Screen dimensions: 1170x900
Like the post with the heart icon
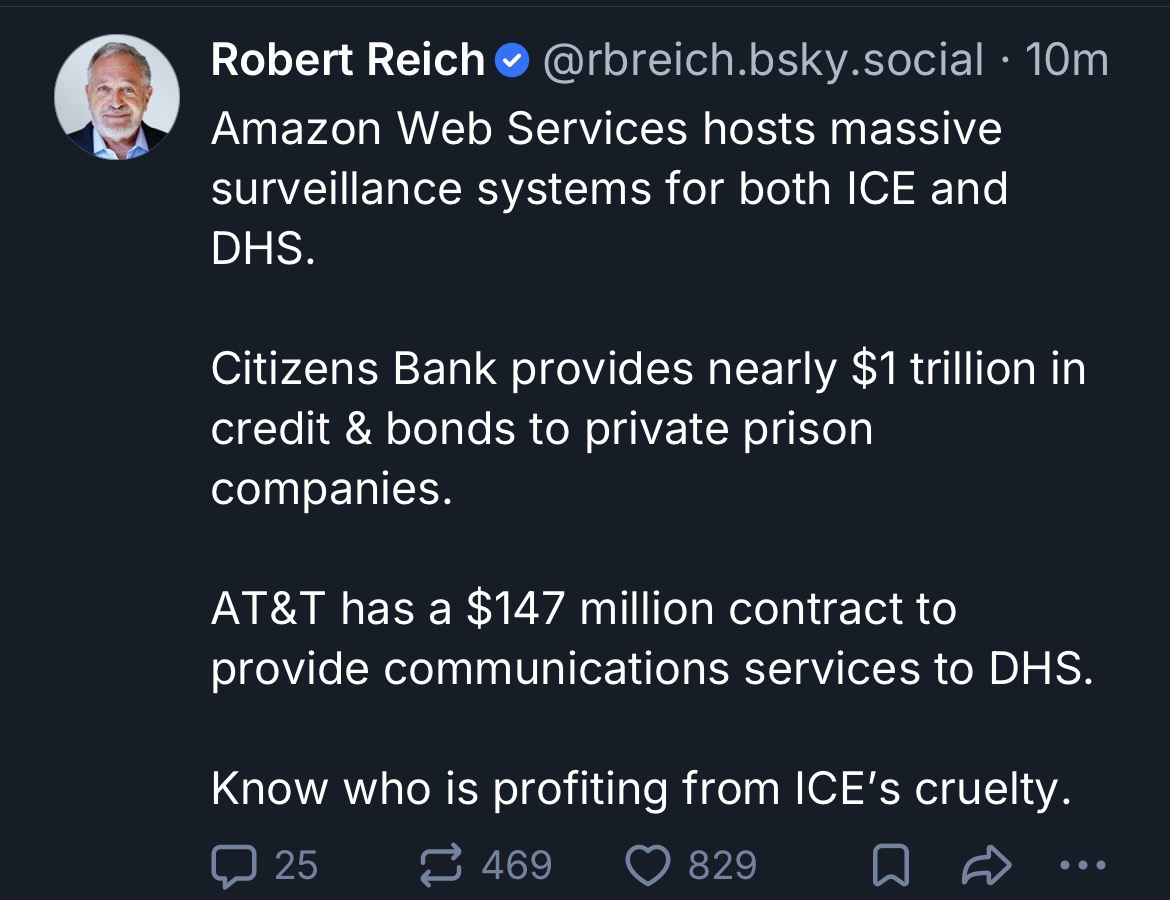pos(648,865)
